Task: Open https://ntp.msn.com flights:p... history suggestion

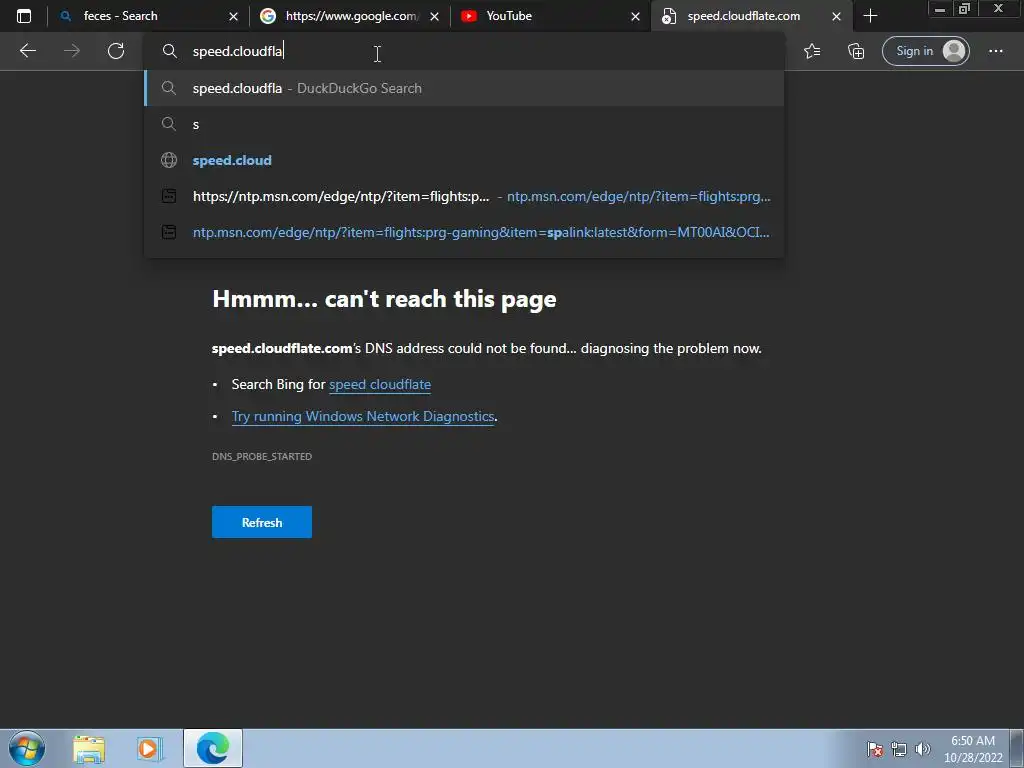Action: pos(464,196)
